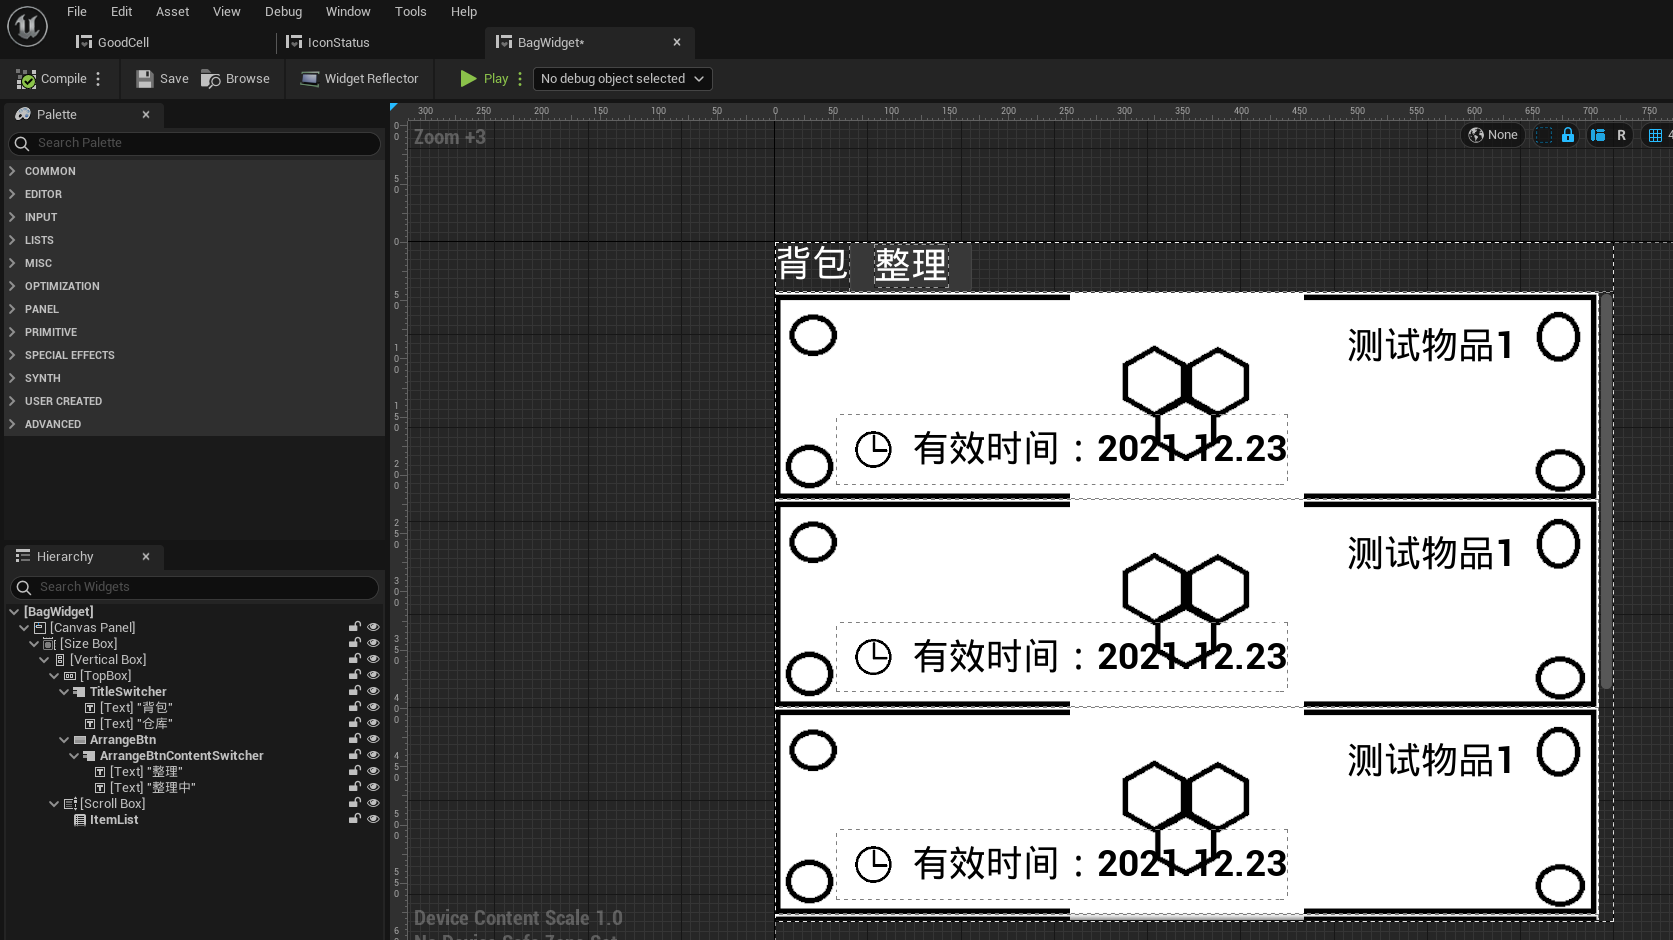Browse to asset in Content Browser
1673x940 pixels.
(x=235, y=79)
